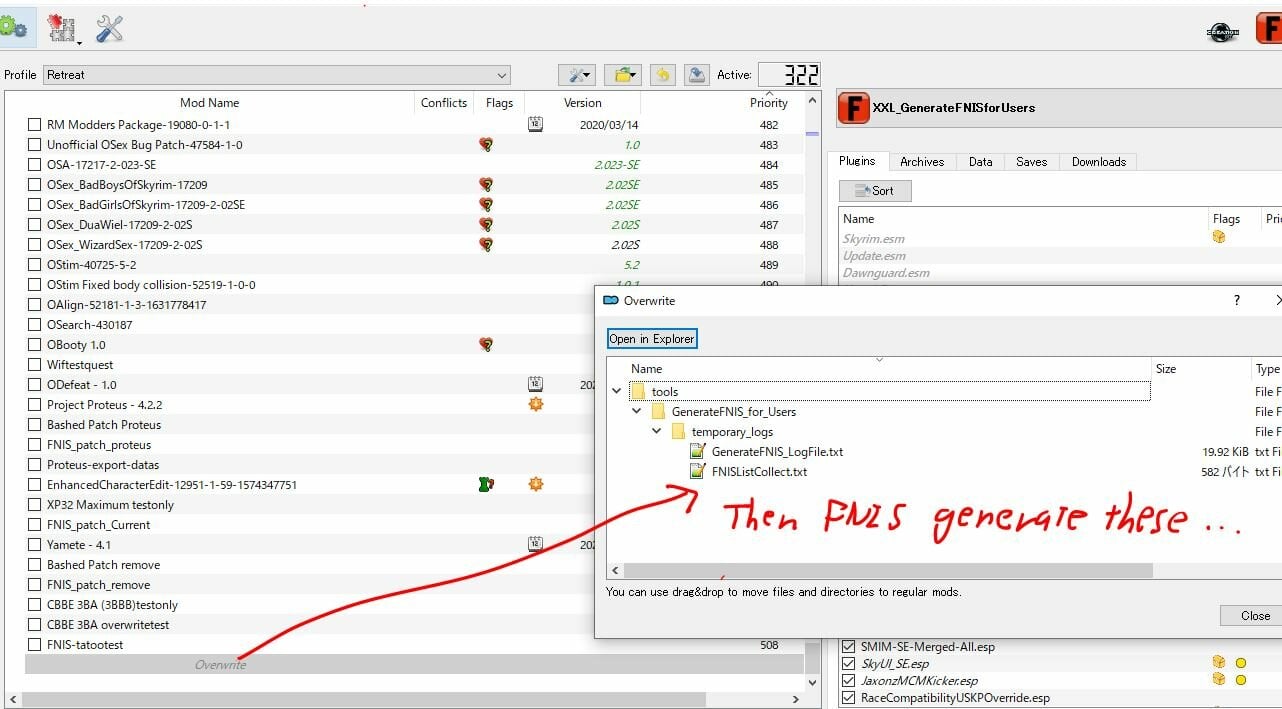Click the flag icon on OSex_DuaWiel row
Screen dimensions: 1282x709
coord(486,225)
